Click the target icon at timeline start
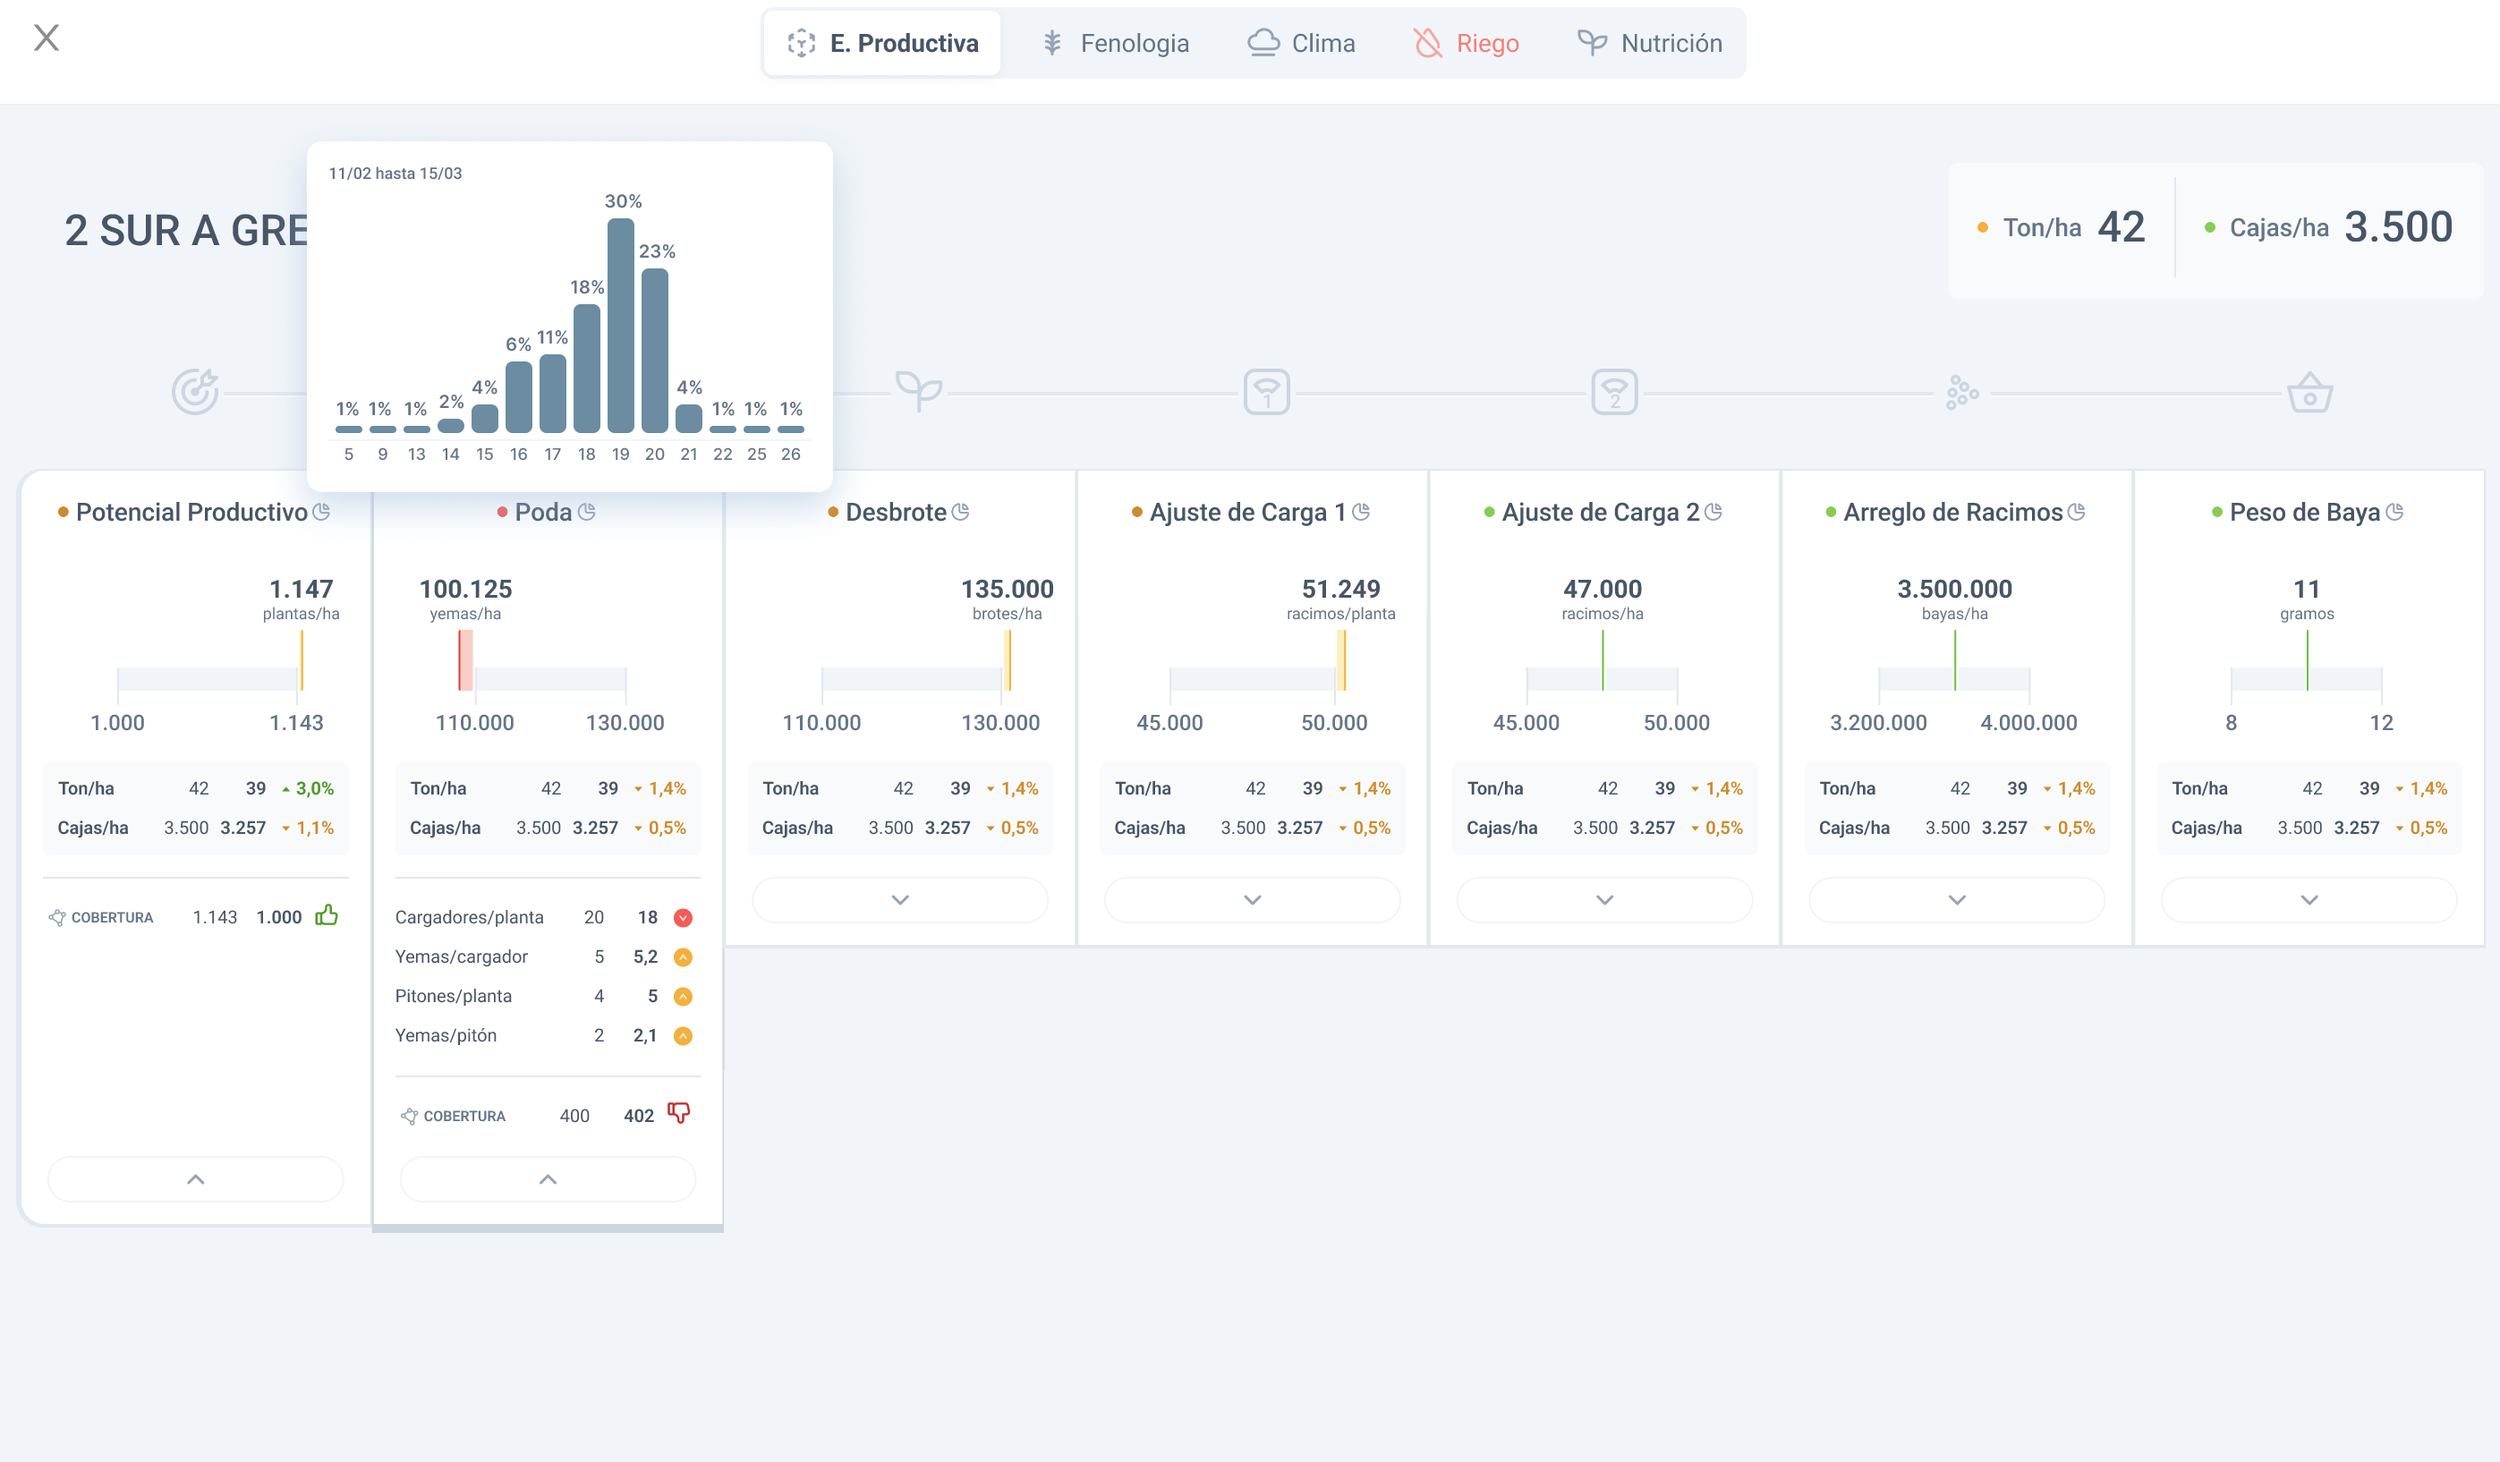The width and height of the screenshot is (2500, 1462). click(195, 391)
